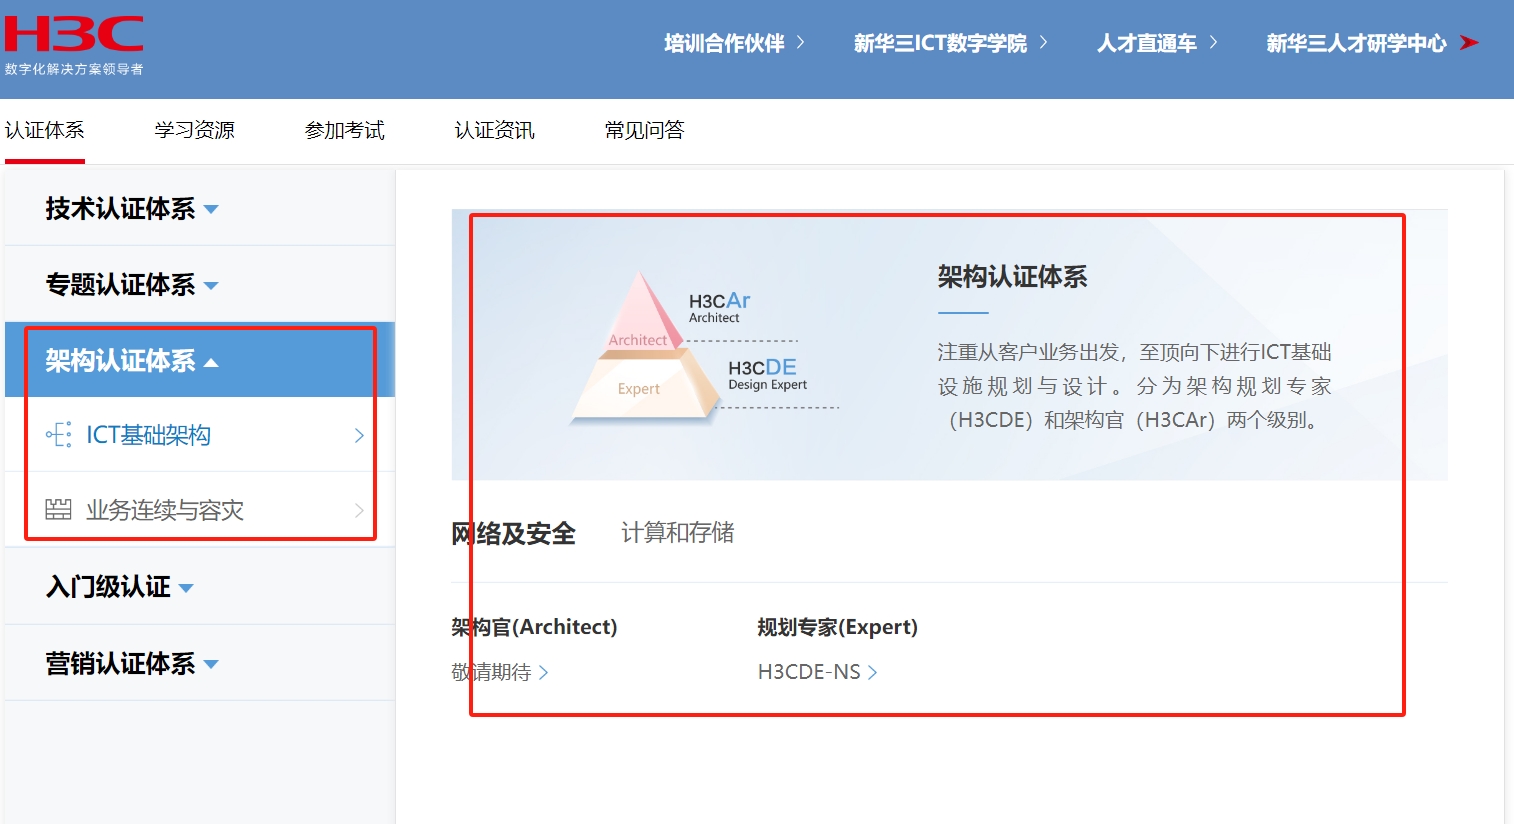Collapse 架构认证体系 section arrow
The image size is (1514, 824).
211,362
